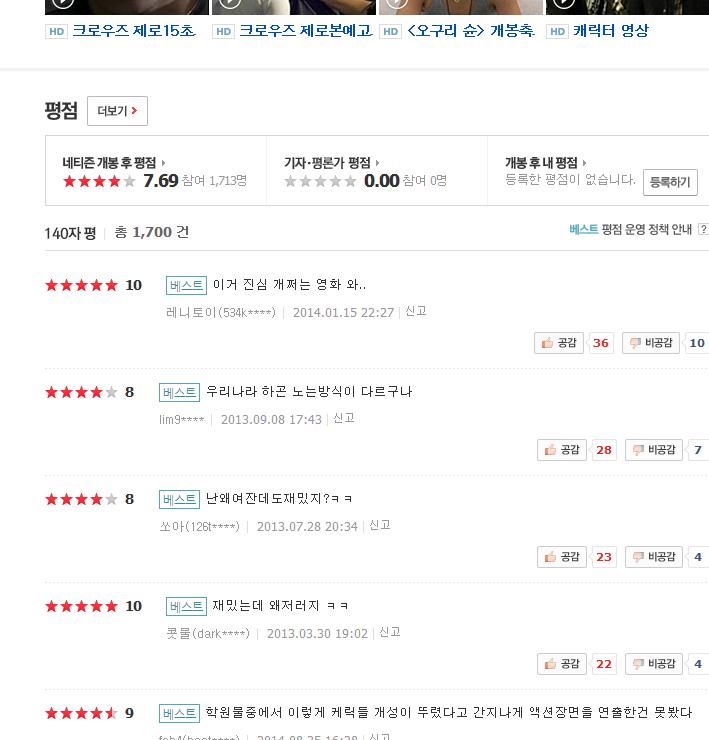Open the 크로우즈 제로본예고 trailer link

[x=305, y=31]
